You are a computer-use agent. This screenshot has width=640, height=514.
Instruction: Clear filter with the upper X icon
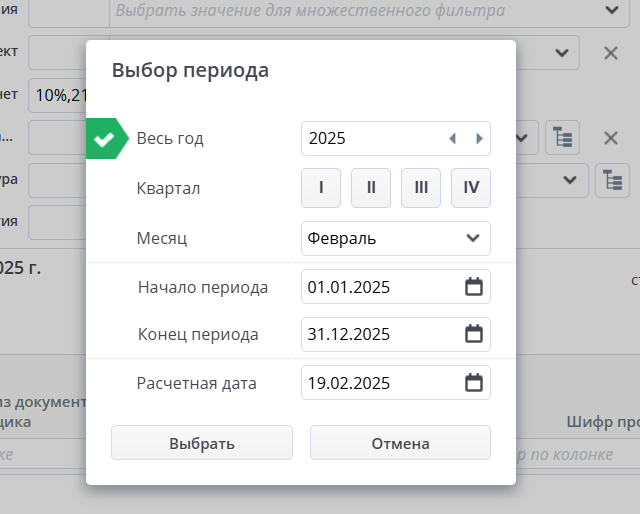coord(611,52)
